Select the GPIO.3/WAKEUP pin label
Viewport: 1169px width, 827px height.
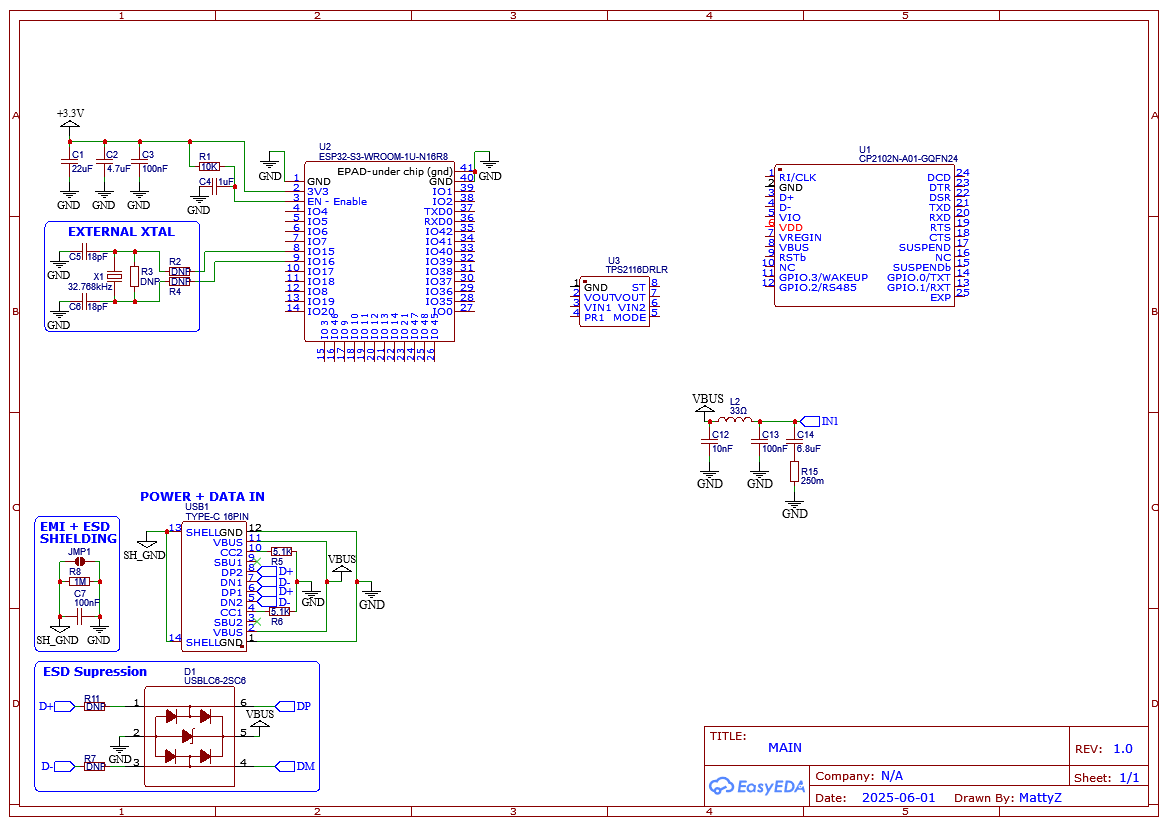823,277
